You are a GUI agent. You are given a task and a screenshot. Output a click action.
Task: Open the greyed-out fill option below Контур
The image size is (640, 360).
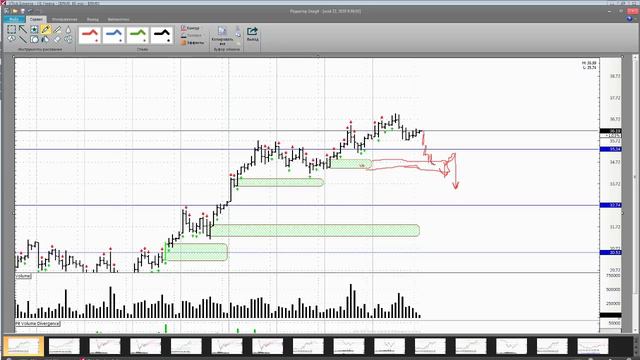click(x=191, y=35)
